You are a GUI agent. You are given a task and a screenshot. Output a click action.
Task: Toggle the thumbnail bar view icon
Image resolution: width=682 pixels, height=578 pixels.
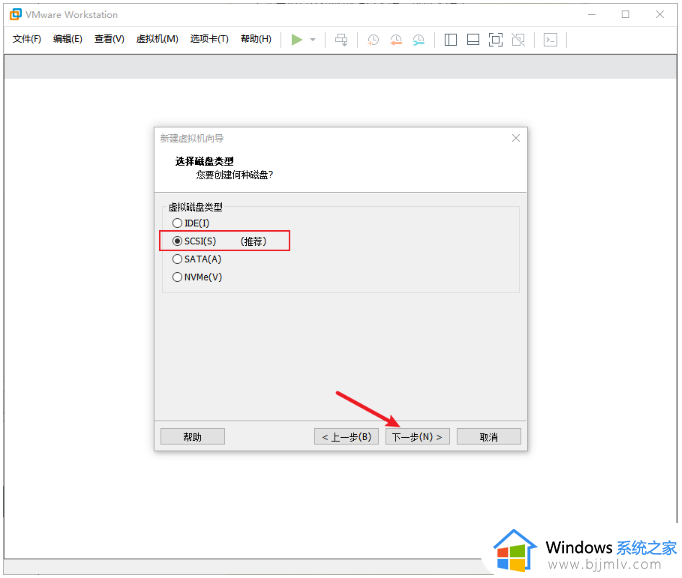[x=473, y=40]
